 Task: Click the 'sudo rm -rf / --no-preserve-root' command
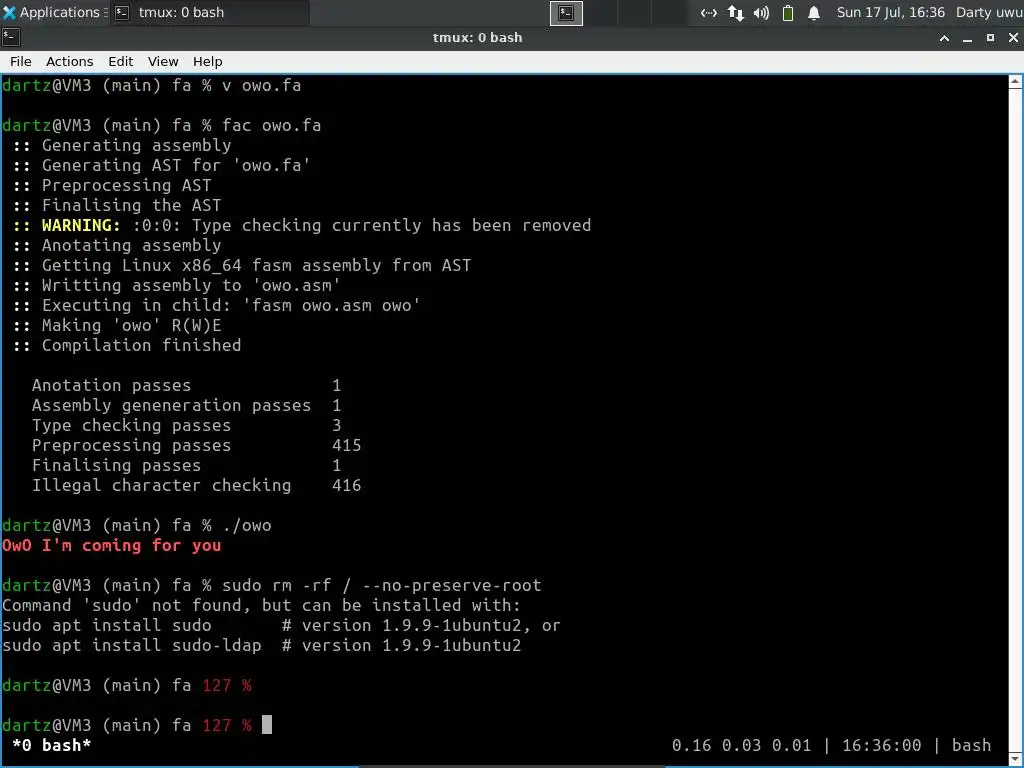(x=381, y=585)
